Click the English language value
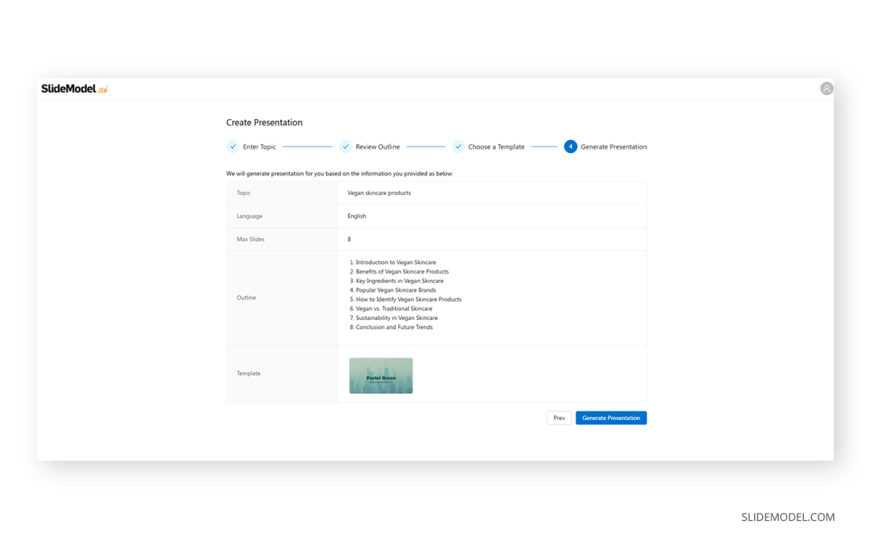 tap(357, 216)
